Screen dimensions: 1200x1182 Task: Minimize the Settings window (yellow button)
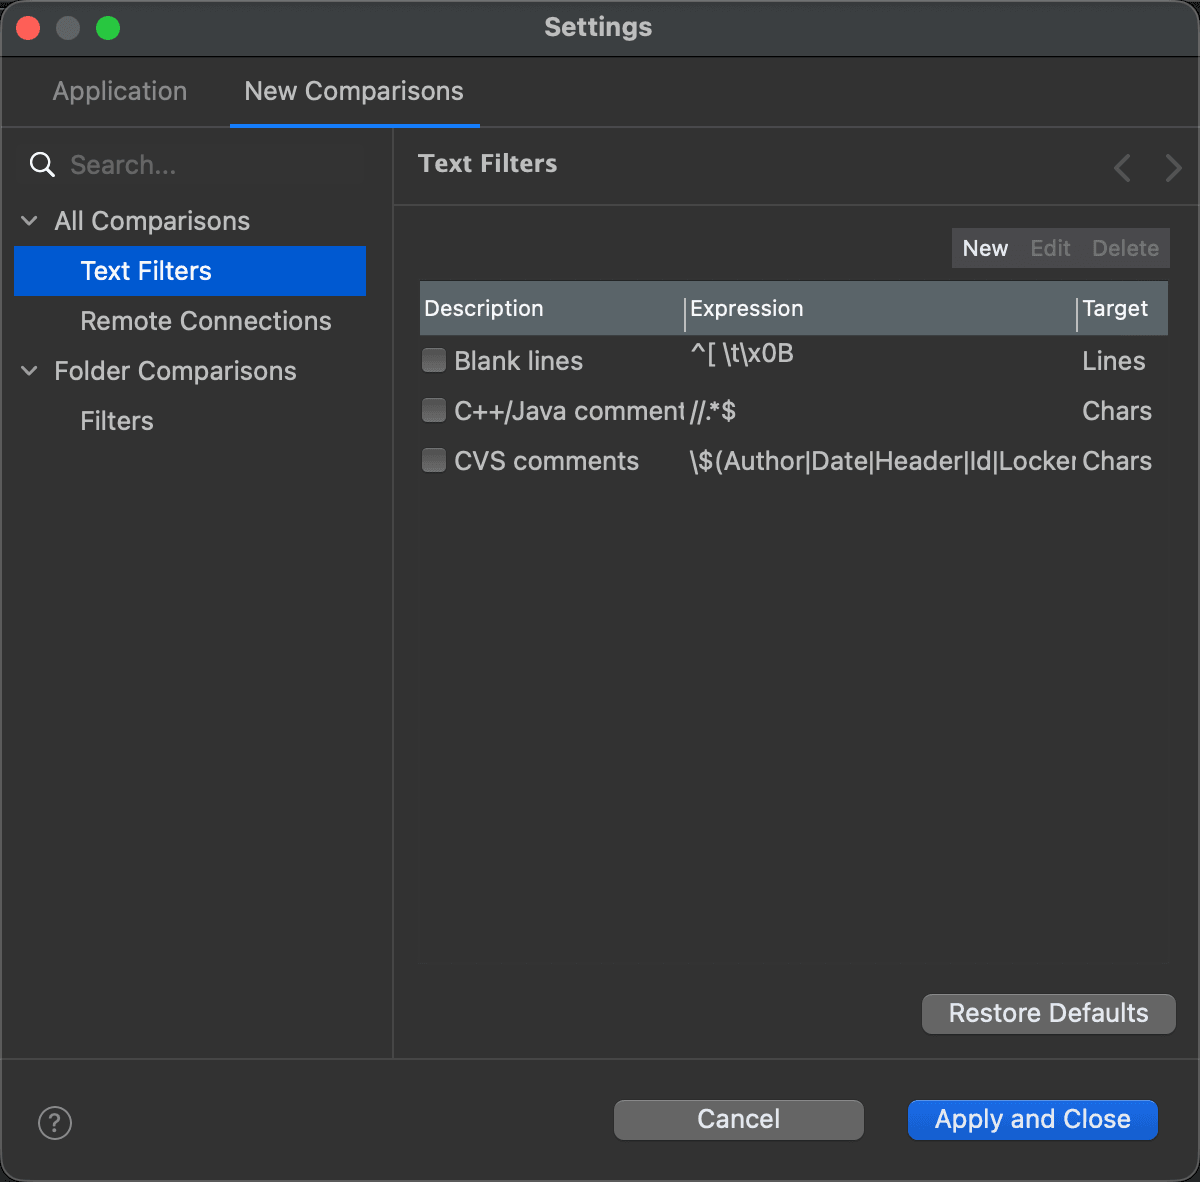(x=68, y=28)
